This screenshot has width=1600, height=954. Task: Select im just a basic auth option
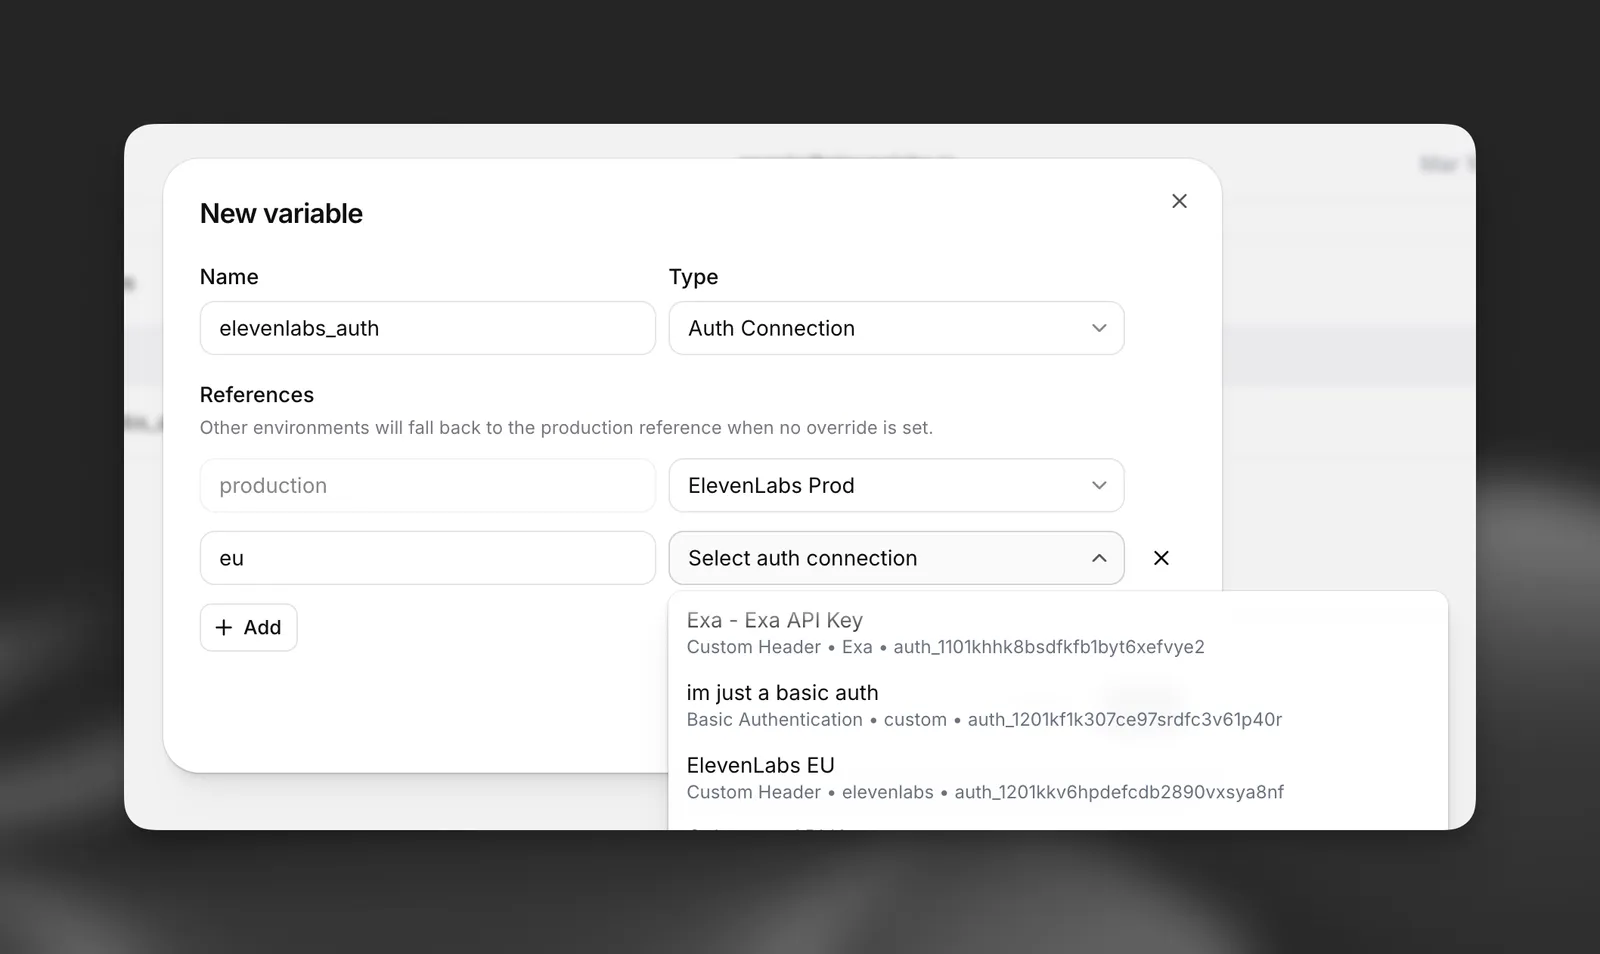tap(1058, 705)
